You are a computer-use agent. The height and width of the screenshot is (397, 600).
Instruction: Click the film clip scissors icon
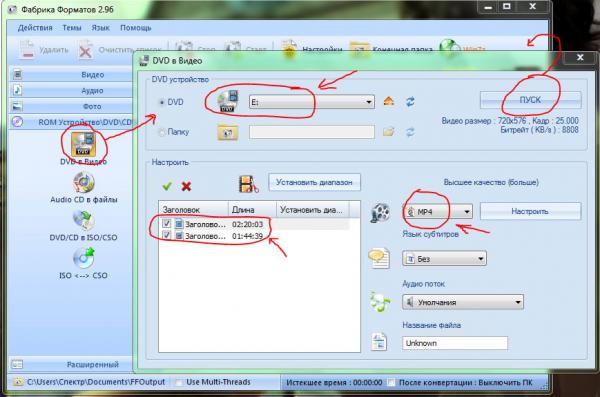(x=248, y=184)
